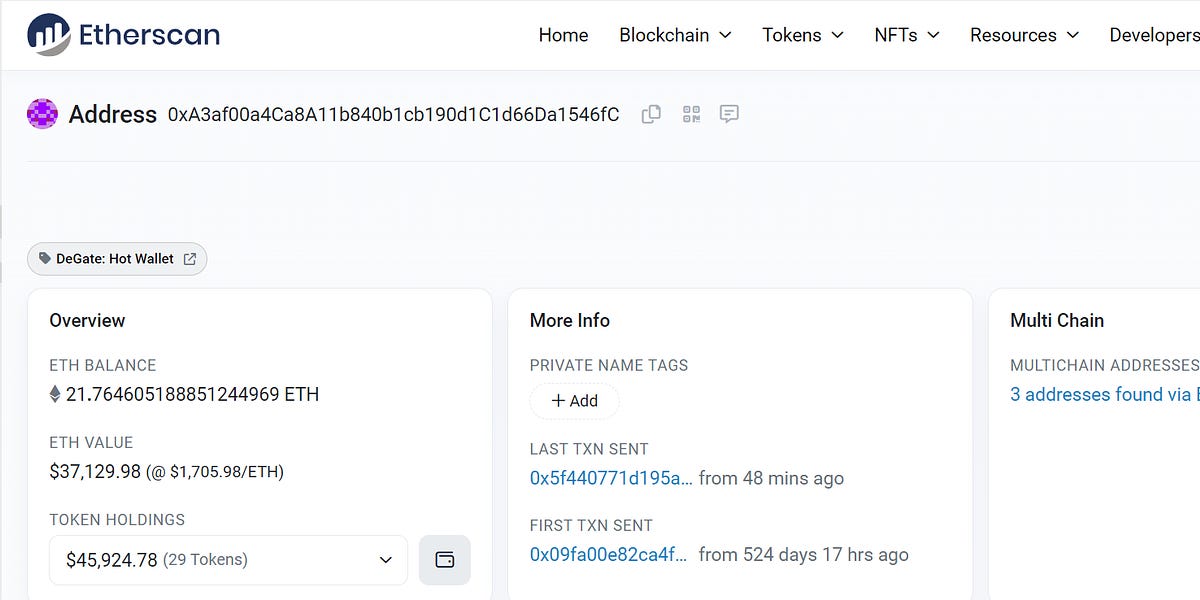Select Home in the navigation bar
Viewport: 1200px width, 600px height.
[563, 35]
